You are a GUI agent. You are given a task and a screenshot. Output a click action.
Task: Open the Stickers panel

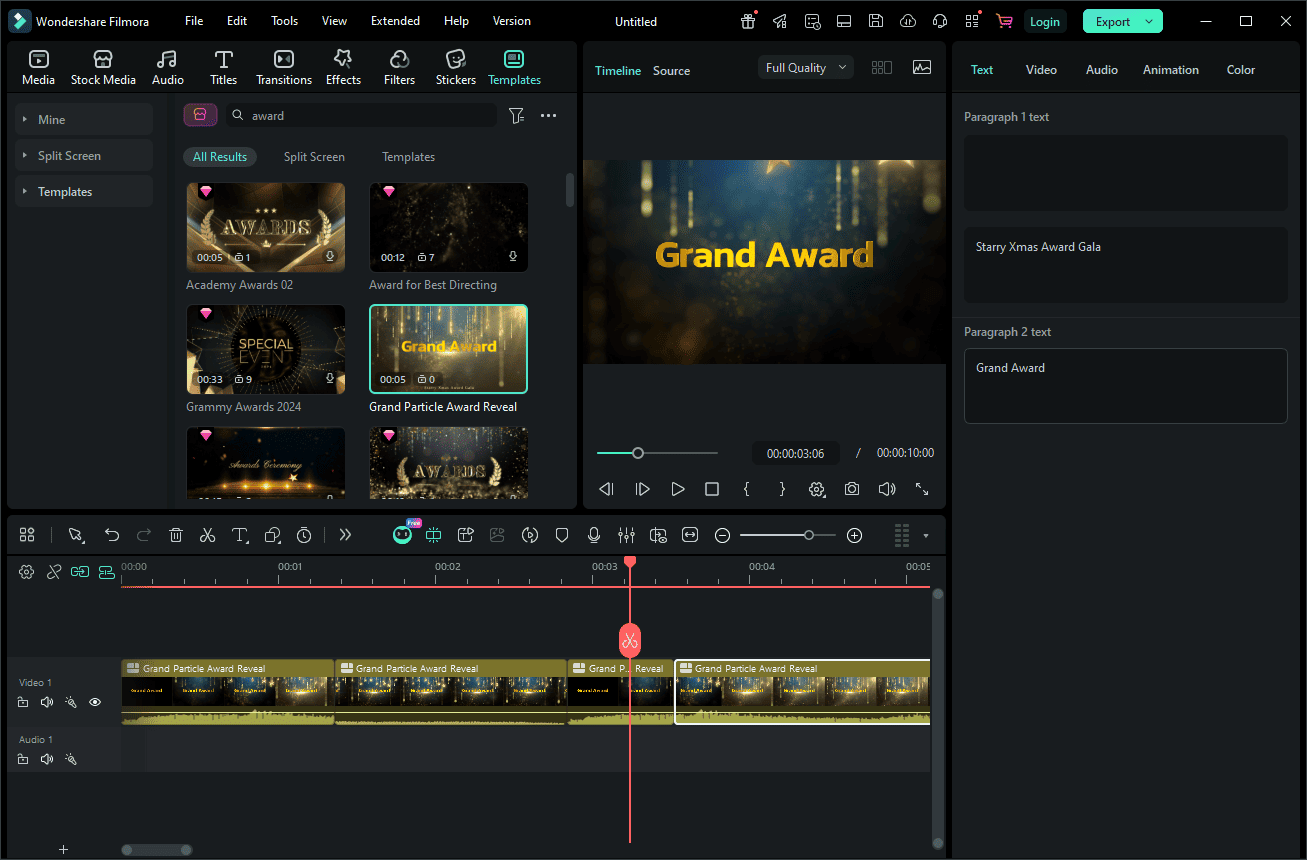coord(455,66)
